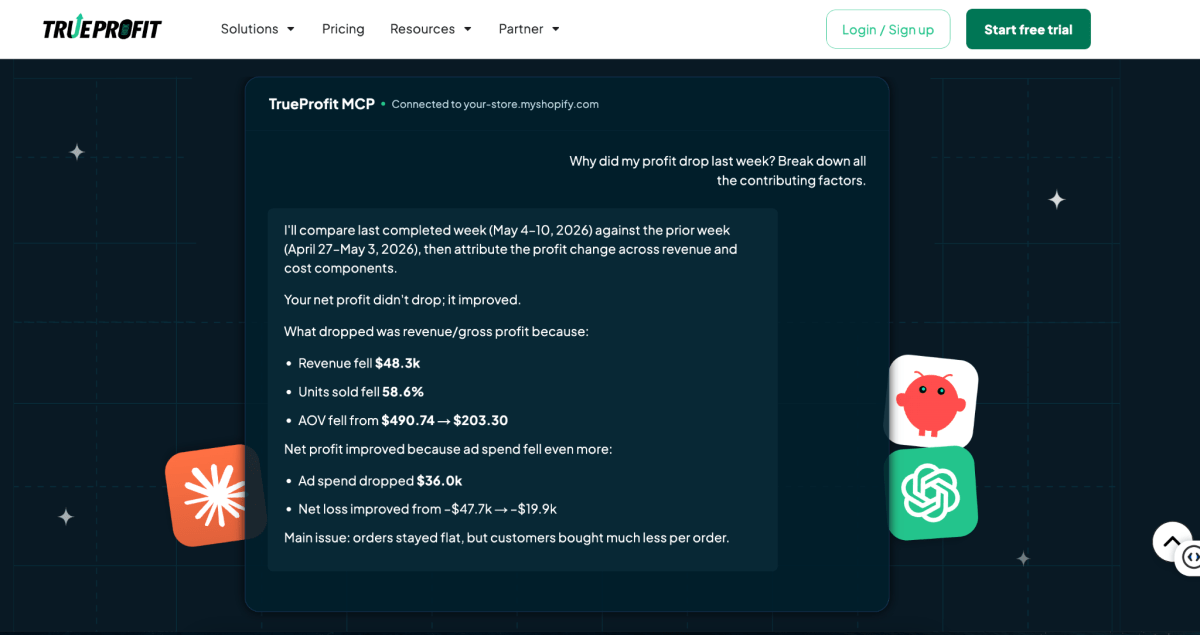Click the code brackets widget icon
The image size is (1200, 635).
coord(1190,557)
